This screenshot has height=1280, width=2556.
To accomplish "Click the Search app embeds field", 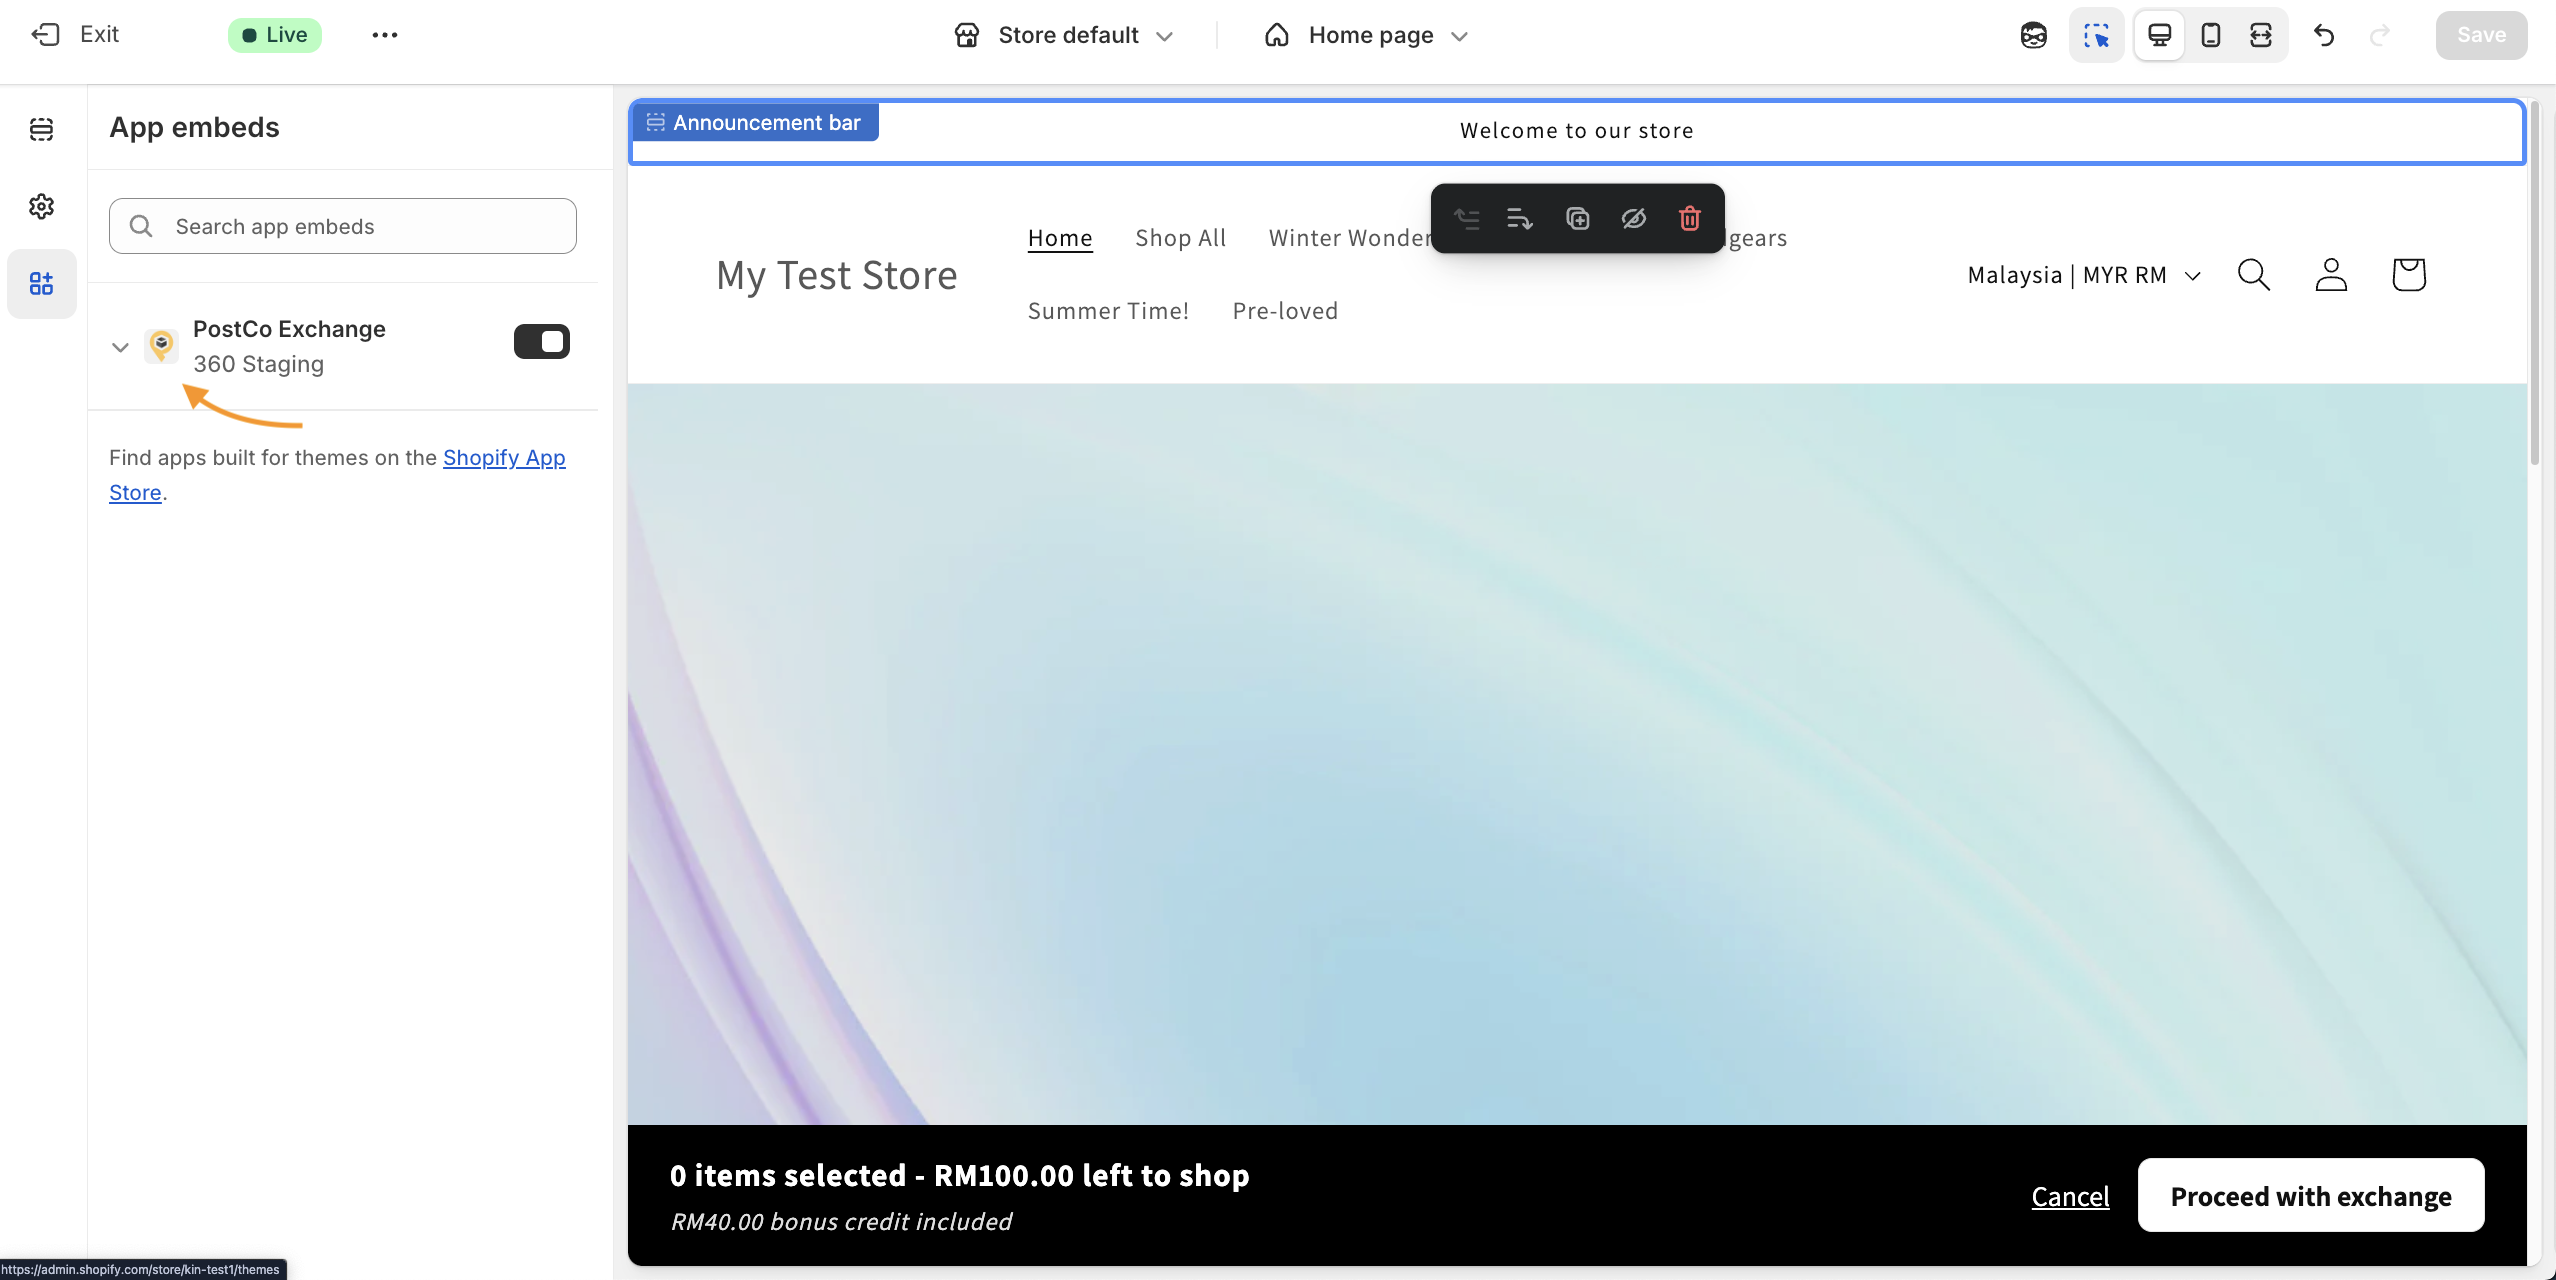I will [x=342, y=226].
